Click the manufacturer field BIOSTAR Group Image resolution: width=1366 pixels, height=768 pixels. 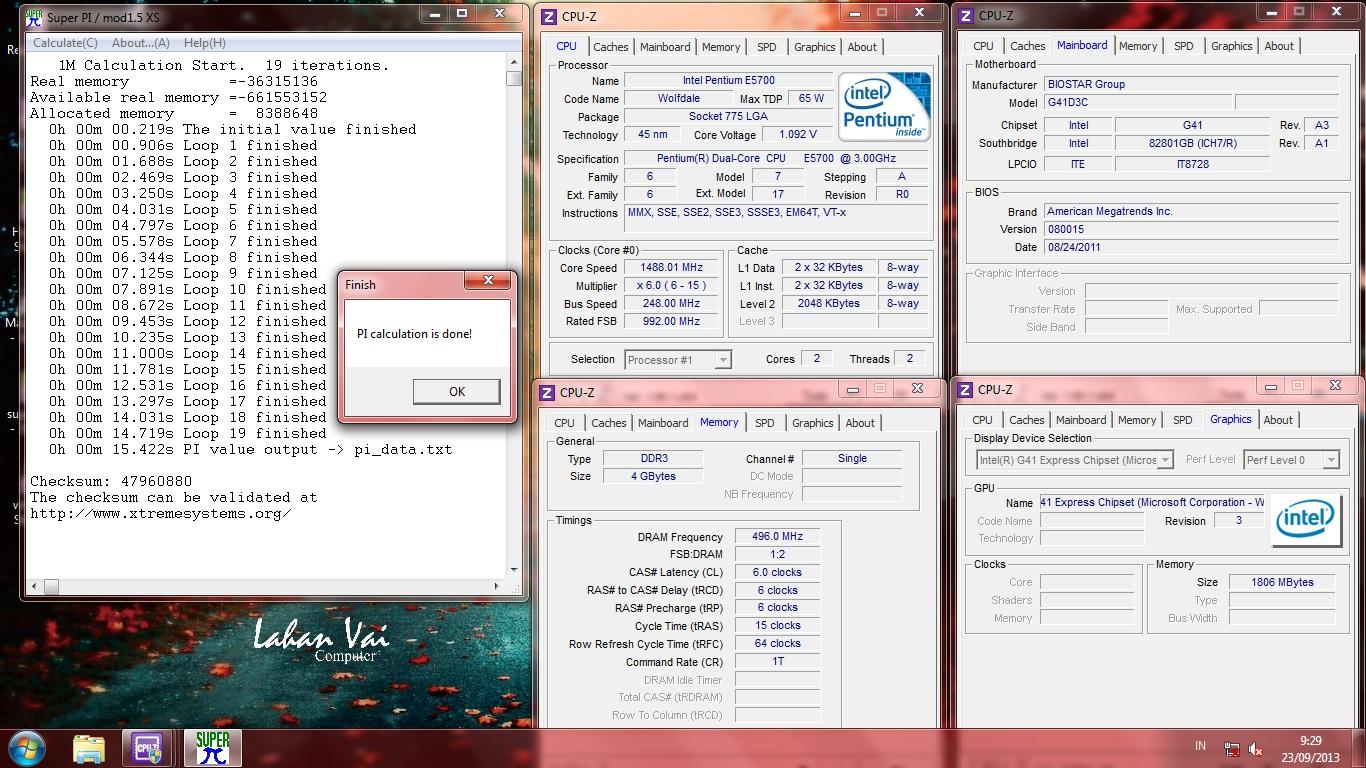[x=1191, y=85]
